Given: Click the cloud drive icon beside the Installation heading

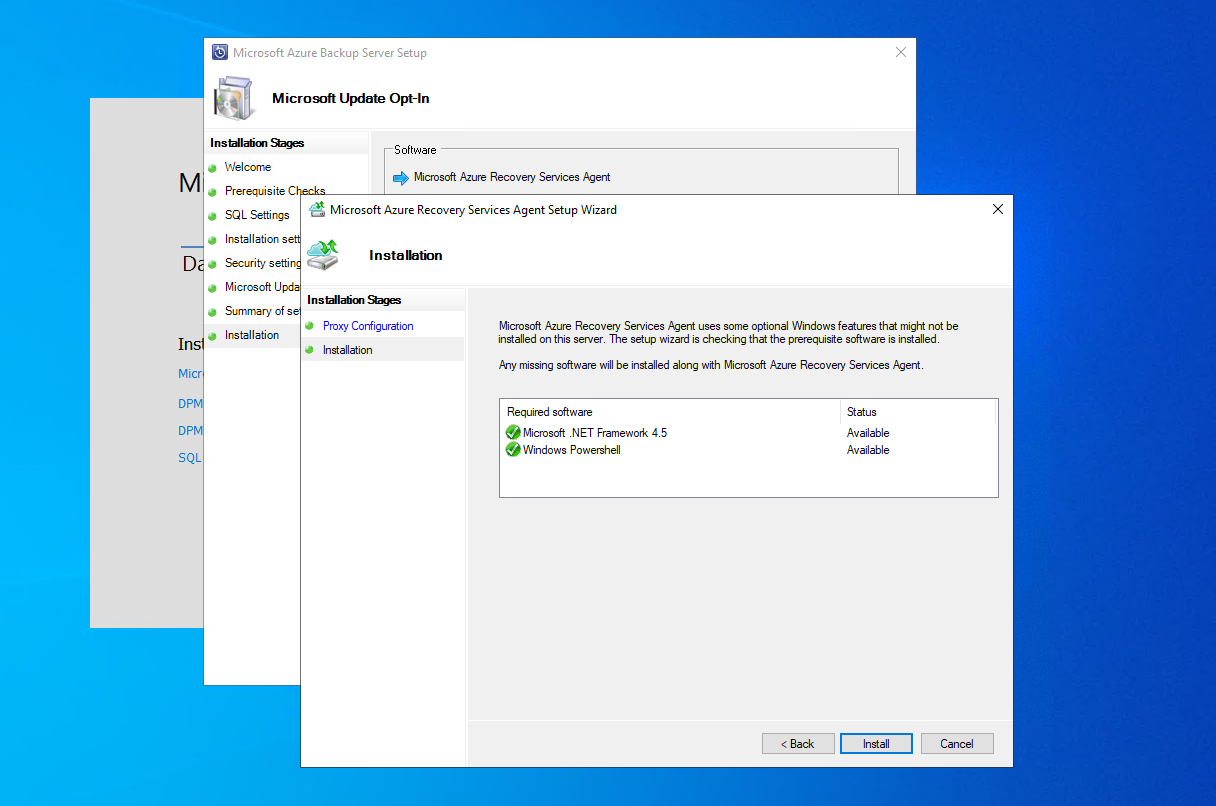Looking at the screenshot, I should pyautogui.click(x=323, y=255).
